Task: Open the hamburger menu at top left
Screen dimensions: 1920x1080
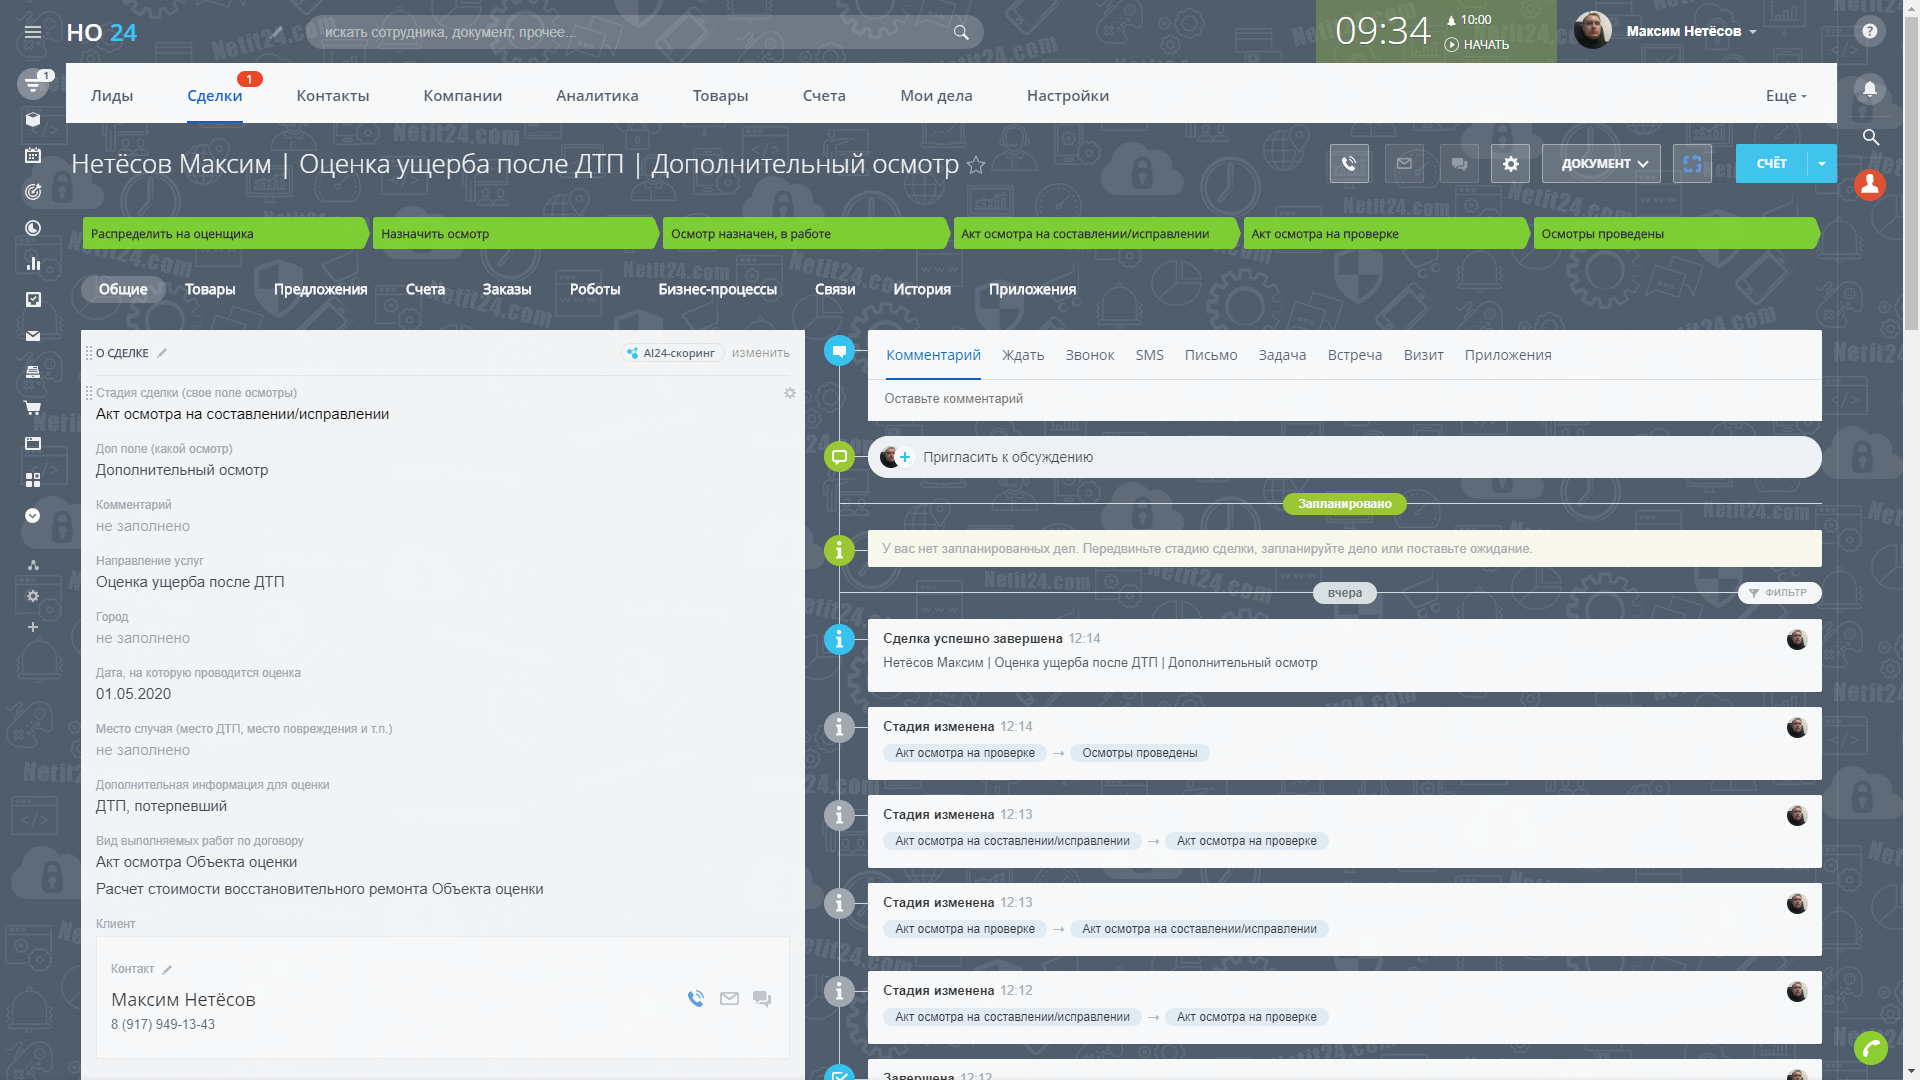Action: [x=33, y=32]
